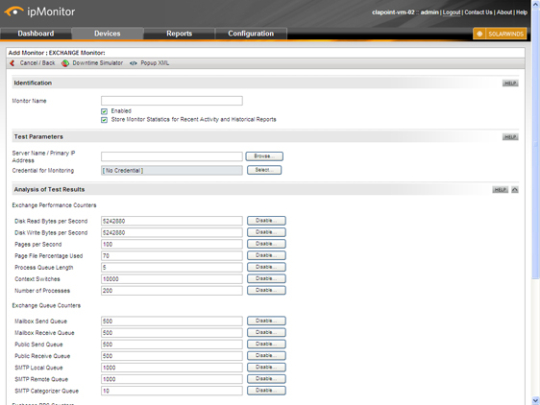The height and width of the screenshot is (405, 540).
Task: Open Help for Analysis of Test Results
Action: click(x=500, y=190)
